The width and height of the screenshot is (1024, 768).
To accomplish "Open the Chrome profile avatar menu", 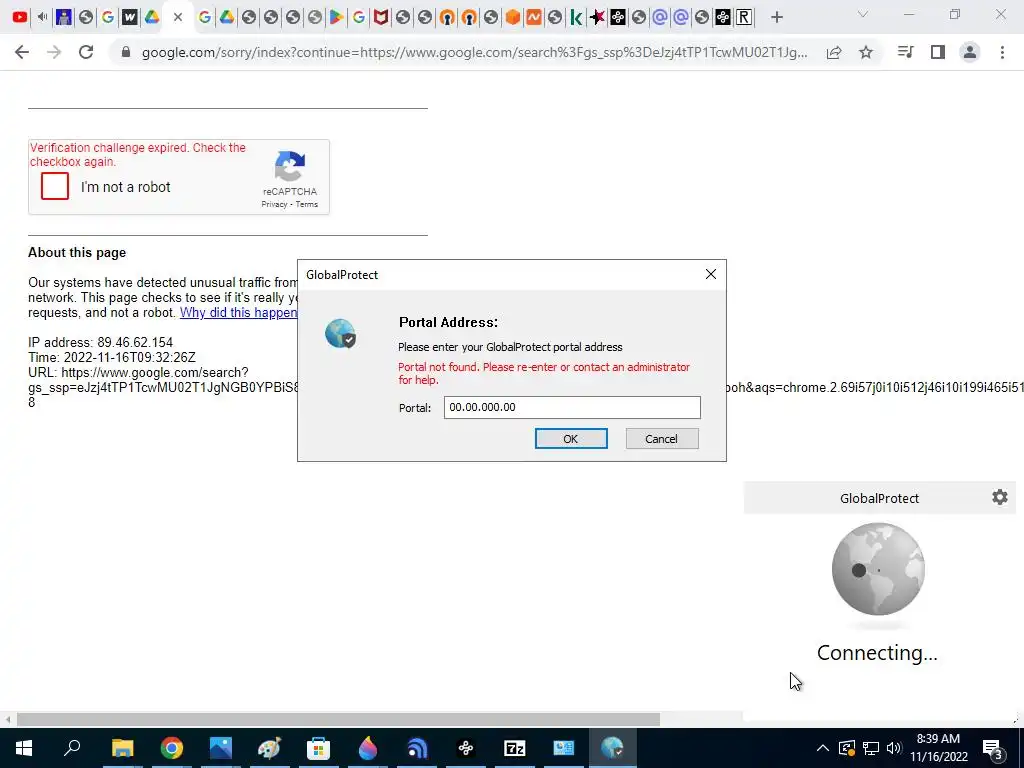I will click(970, 52).
